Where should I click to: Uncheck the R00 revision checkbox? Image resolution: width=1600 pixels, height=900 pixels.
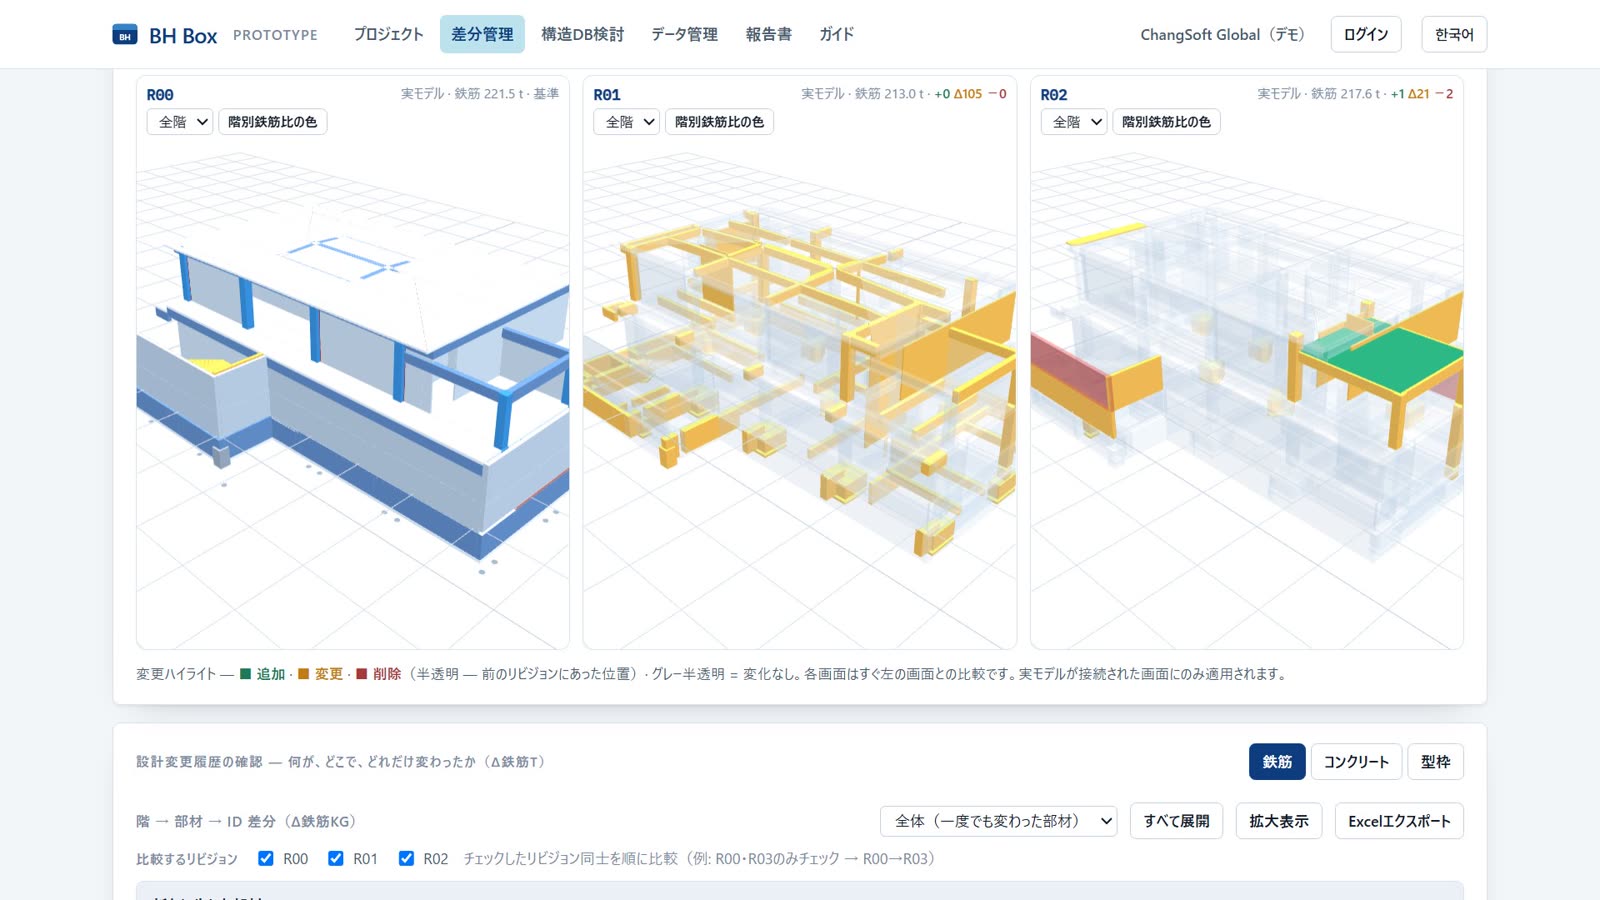[266, 858]
